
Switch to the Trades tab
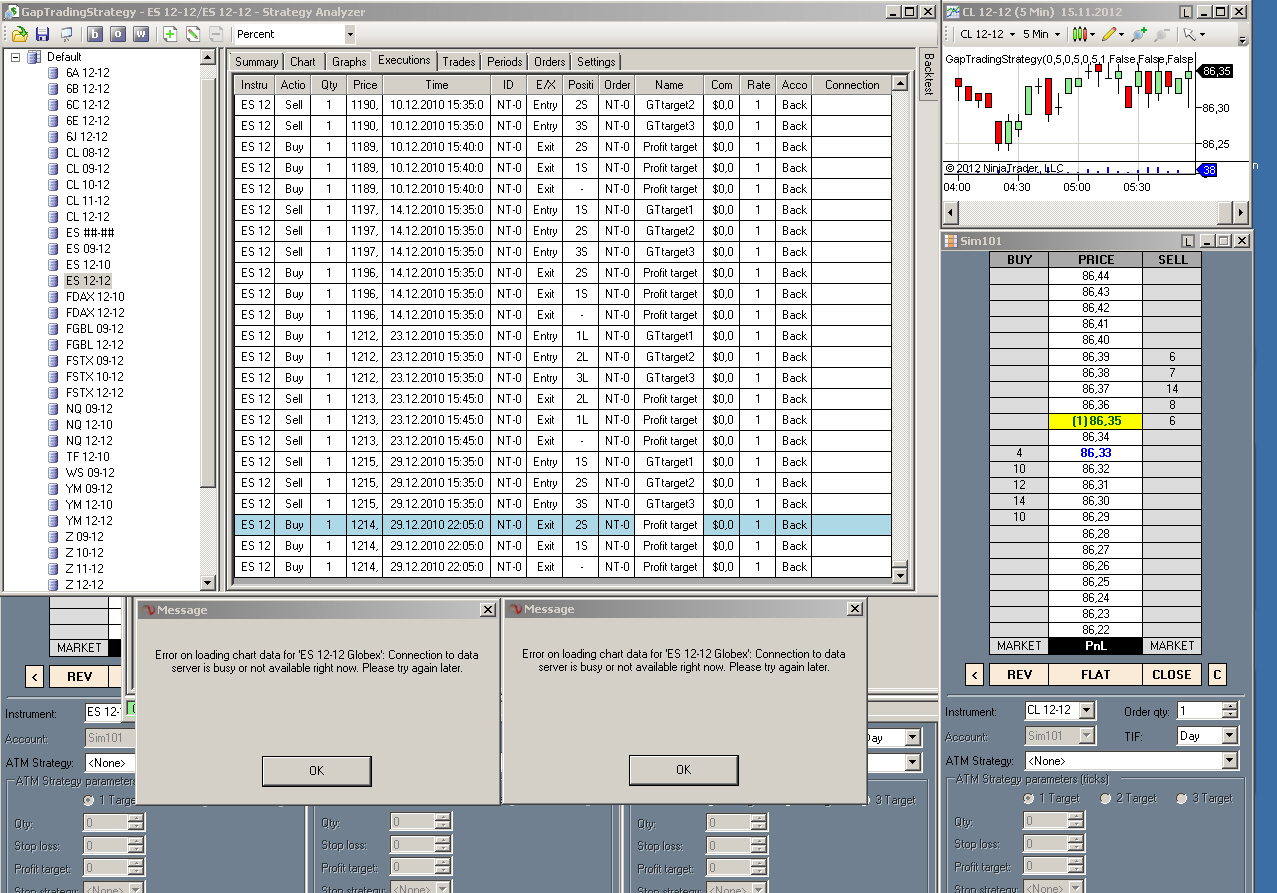pos(460,62)
